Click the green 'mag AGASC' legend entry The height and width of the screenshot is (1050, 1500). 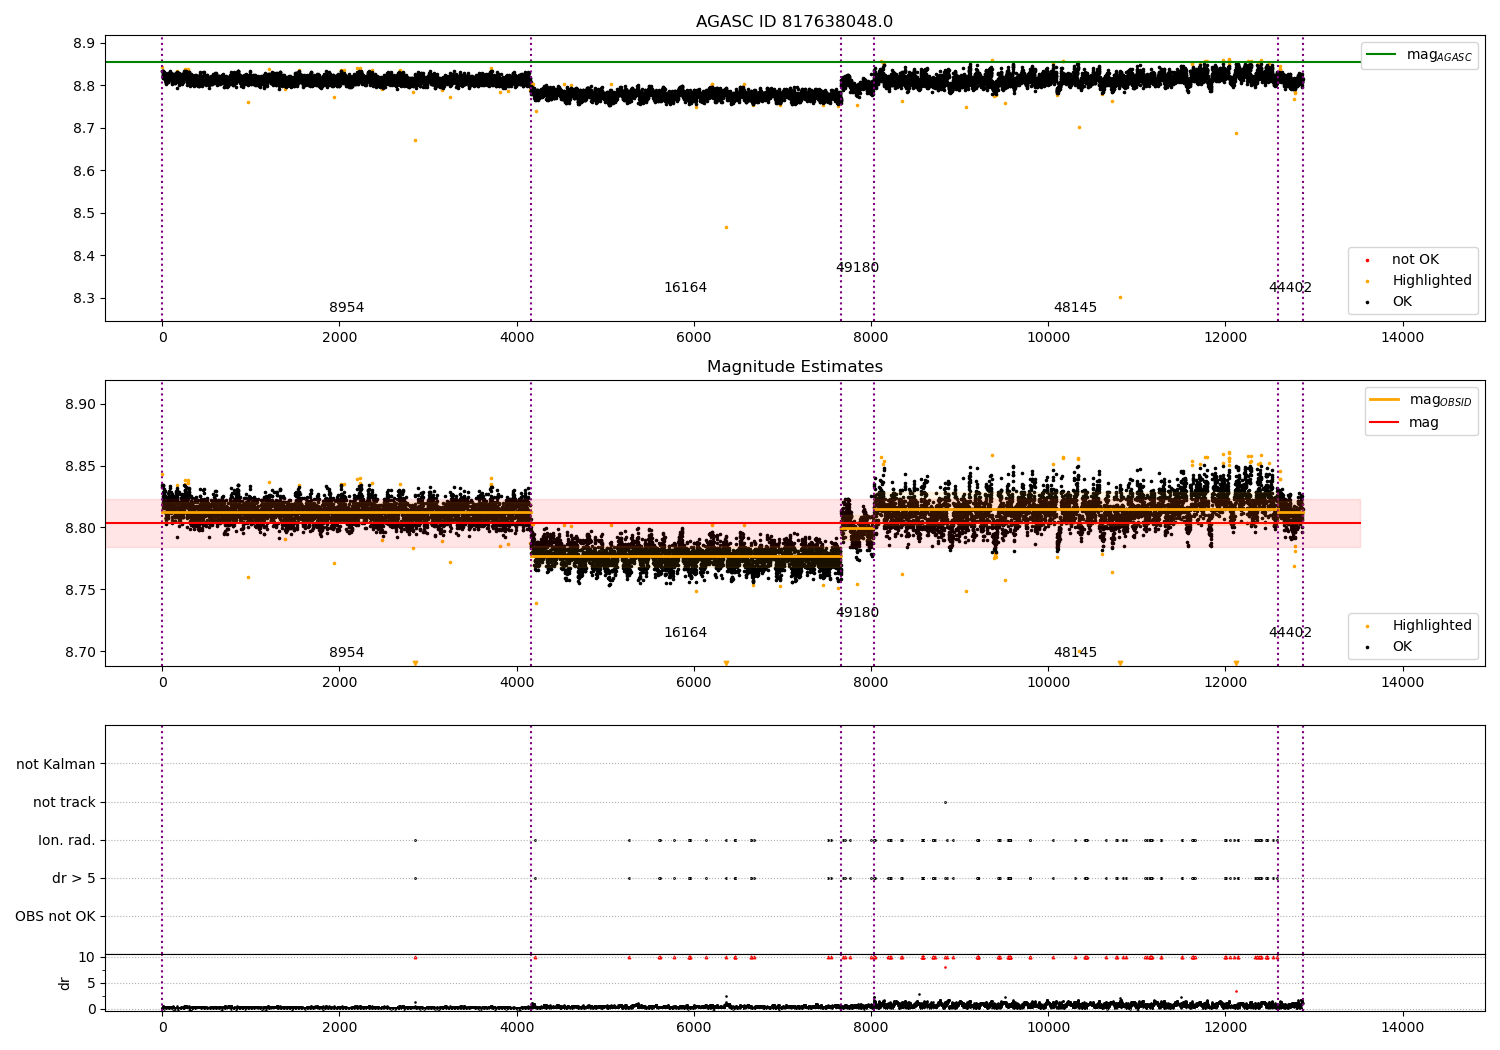click(x=1419, y=55)
